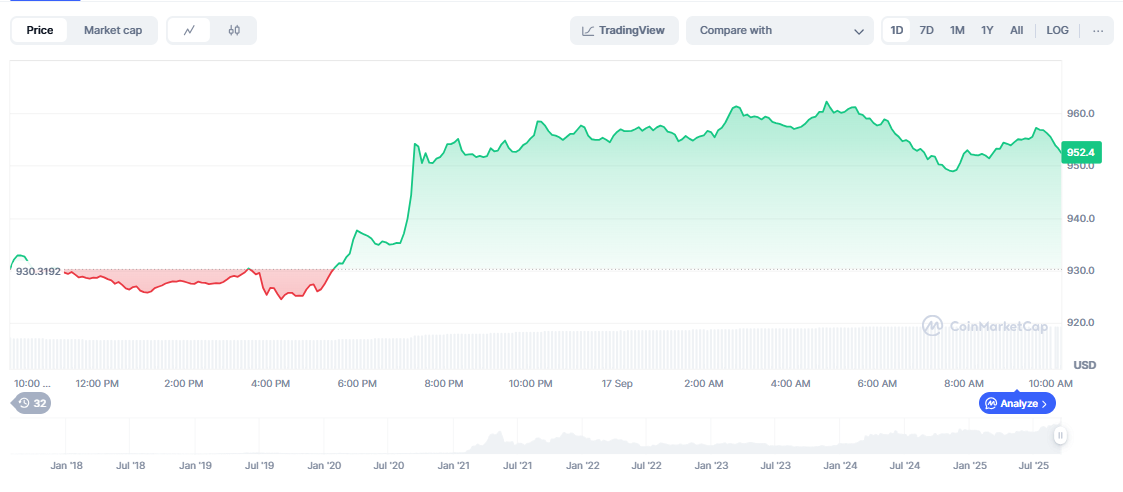Click the 930.3192 opening price label
The image size is (1123, 492).
click(38, 271)
